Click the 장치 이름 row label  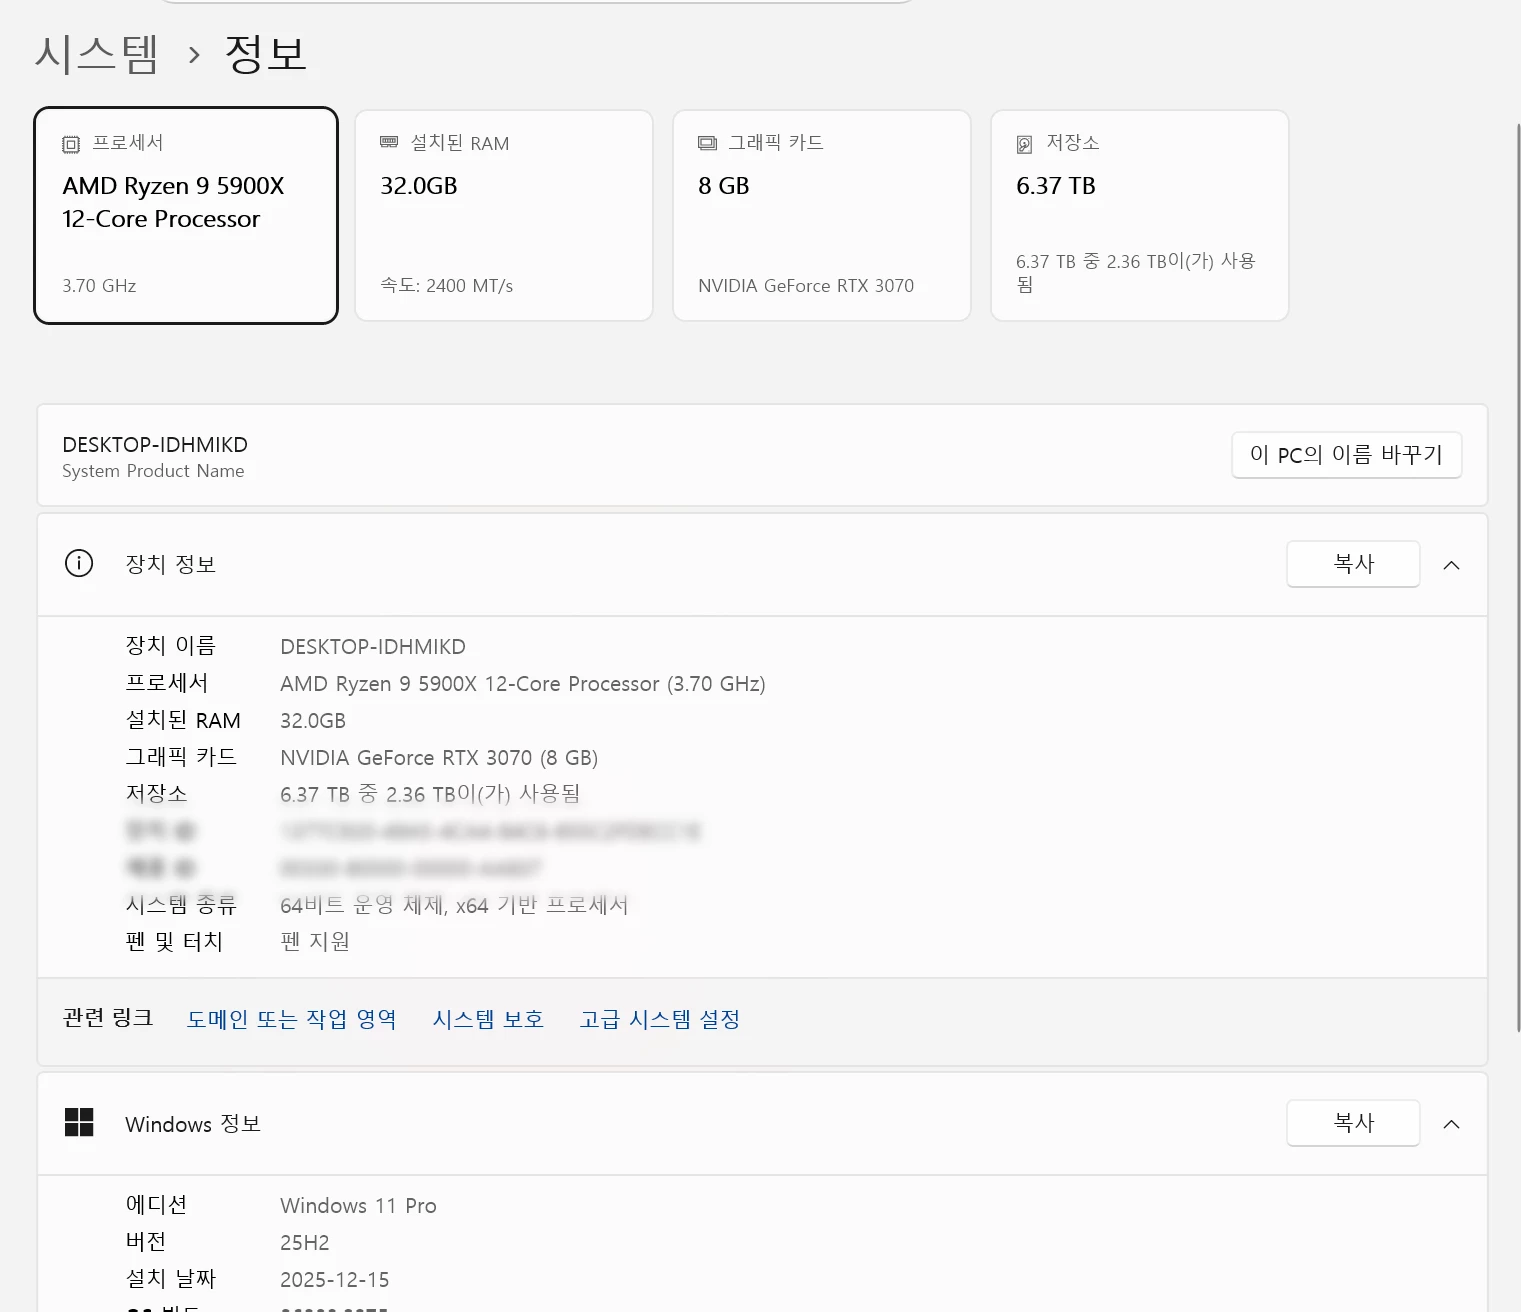(171, 646)
